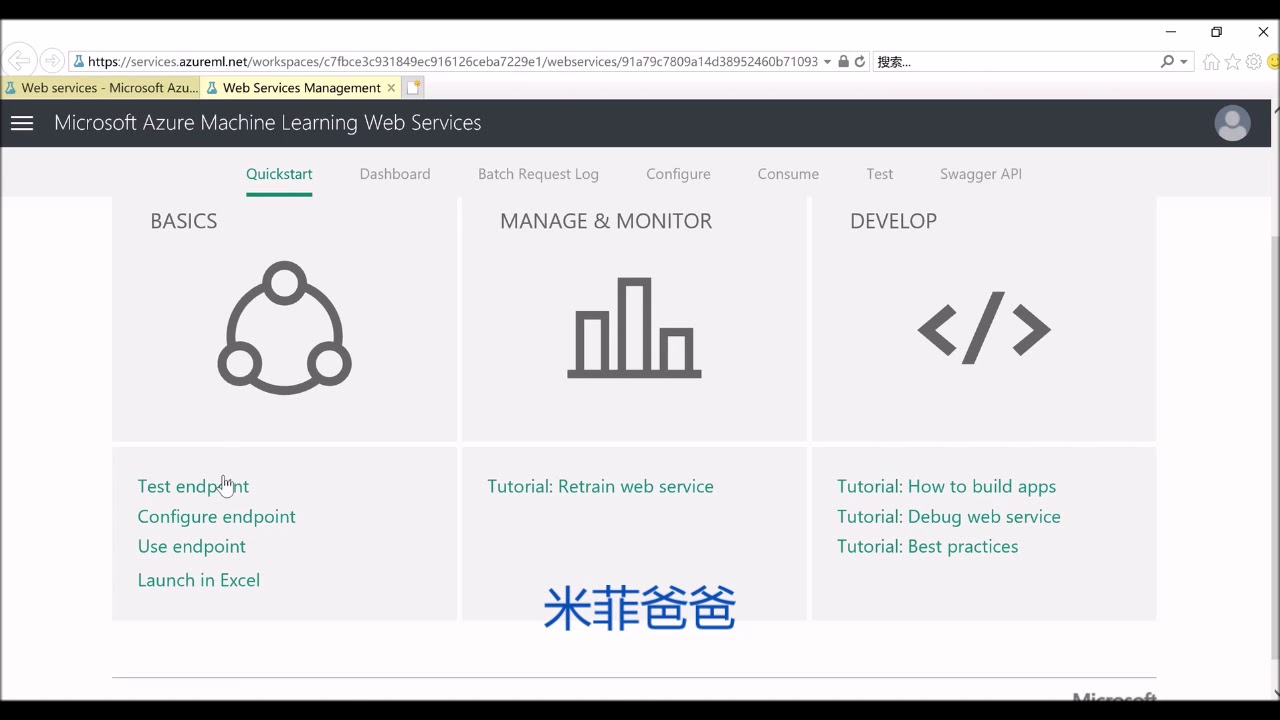Open the hamburger navigation menu
The image size is (1280, 720).
pos(22,123)
